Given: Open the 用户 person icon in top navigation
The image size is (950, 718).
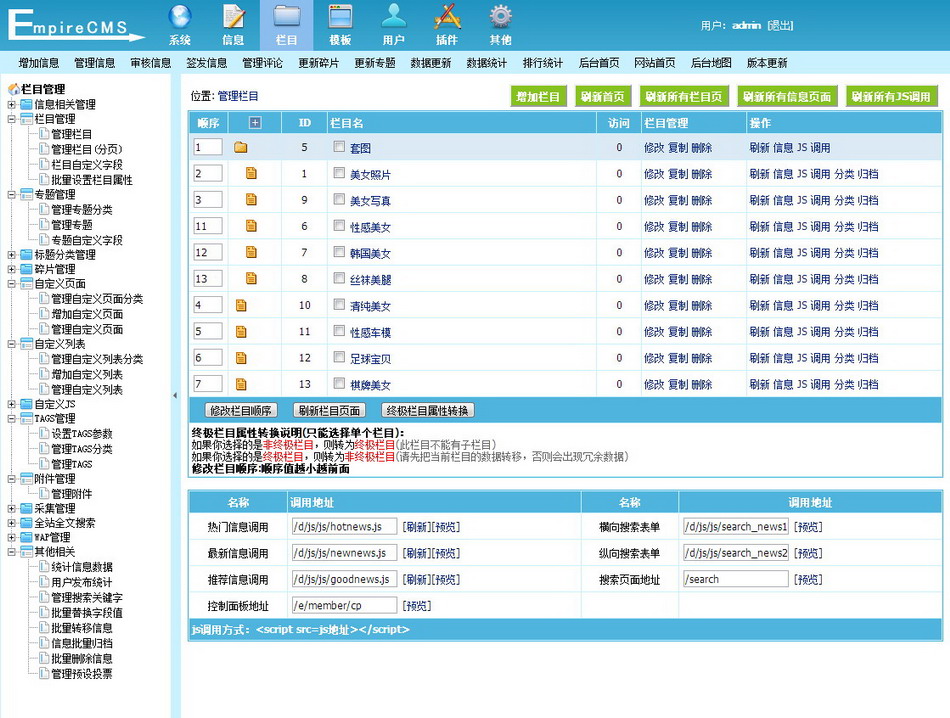Looking at the screenshot, I should (x=394, y=17).
